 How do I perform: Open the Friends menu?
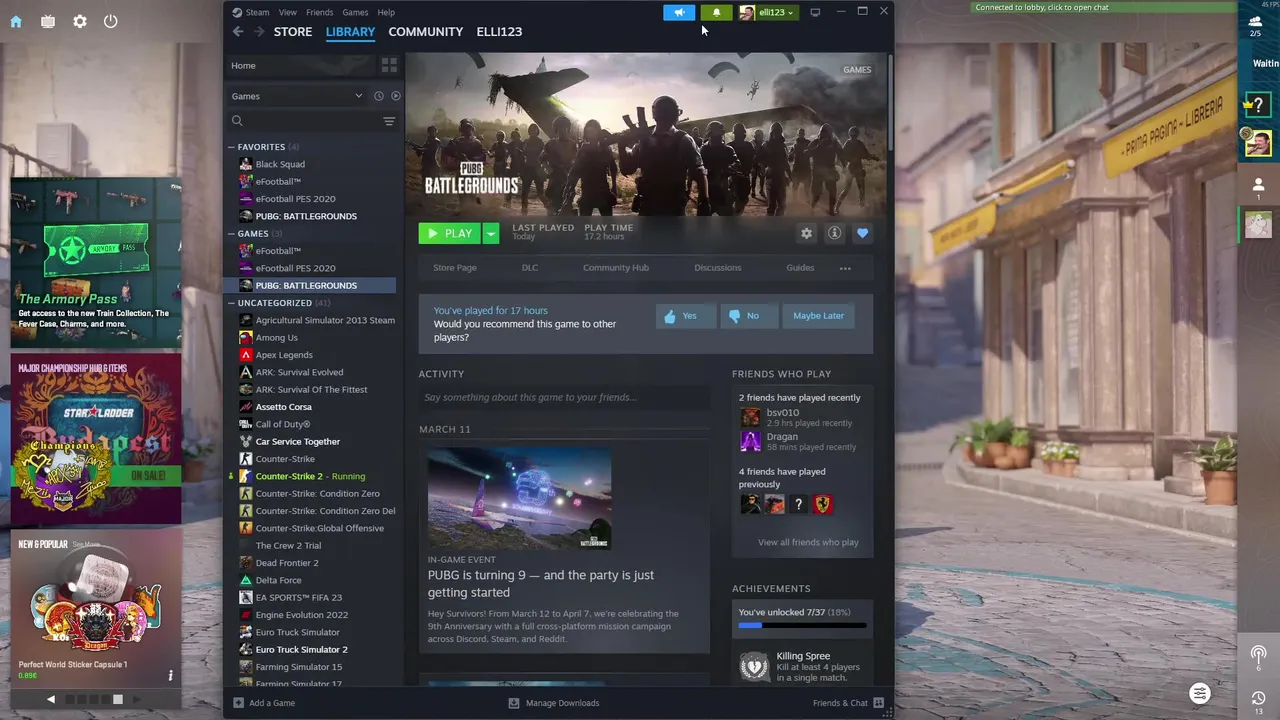coord(319,12)
